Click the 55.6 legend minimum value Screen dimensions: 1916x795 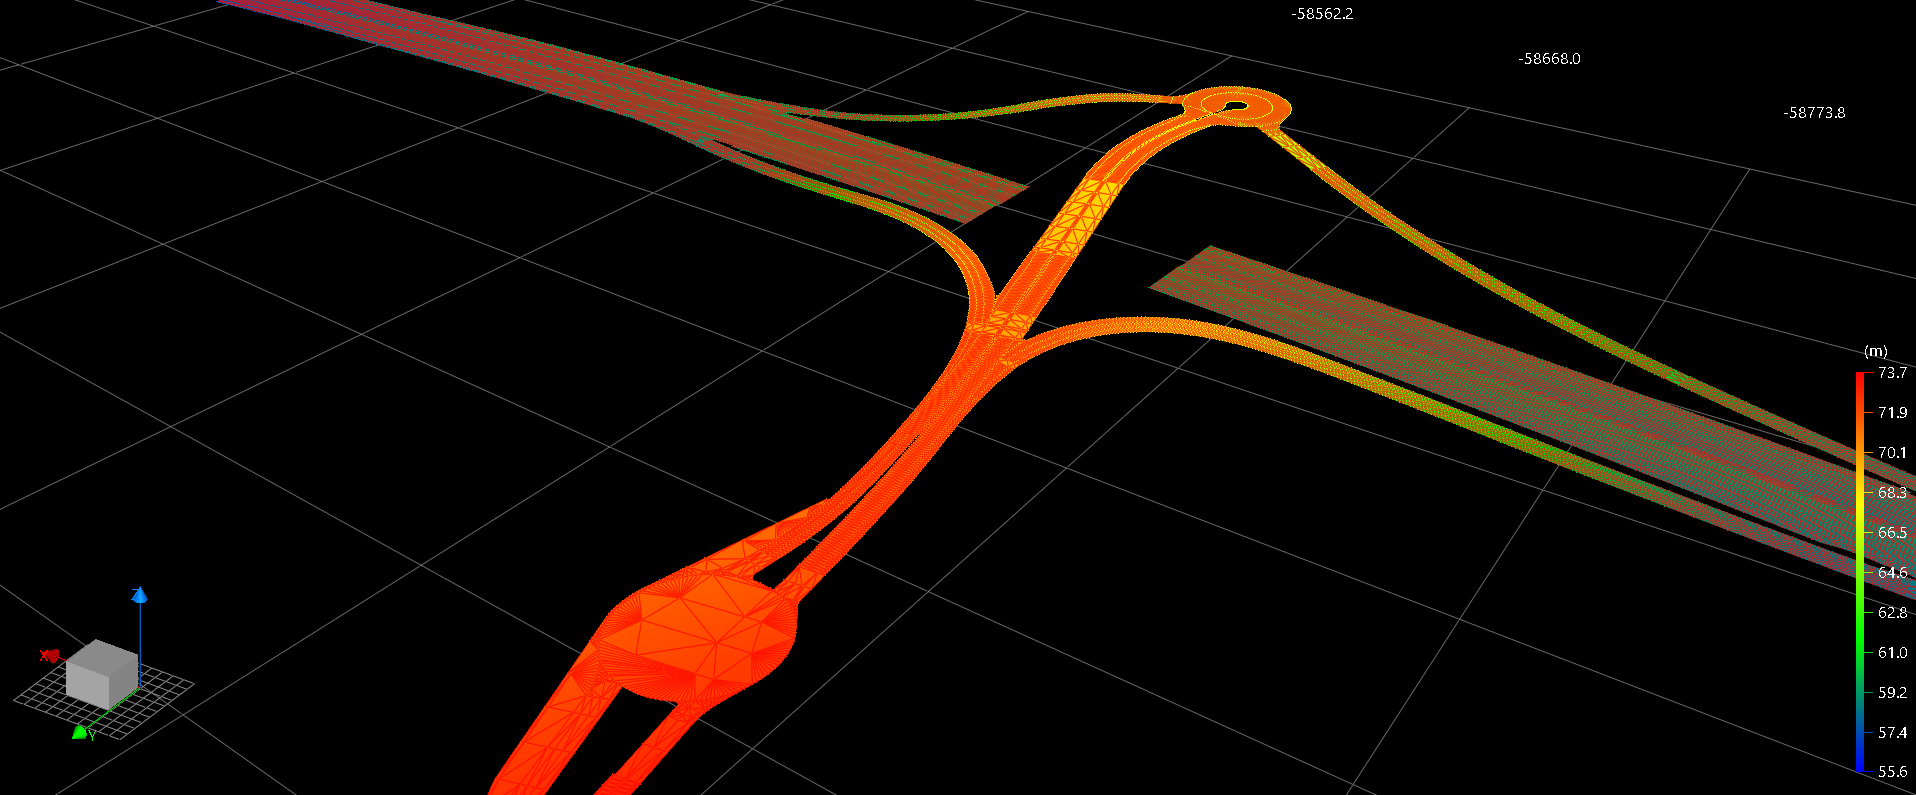[x=1892, y=771]
